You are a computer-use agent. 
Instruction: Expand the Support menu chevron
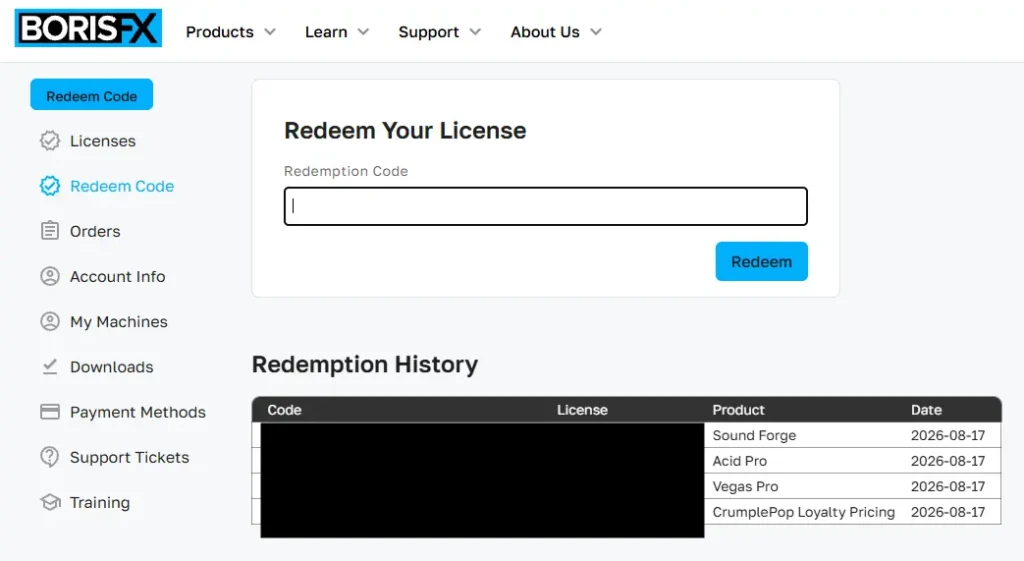475,32
